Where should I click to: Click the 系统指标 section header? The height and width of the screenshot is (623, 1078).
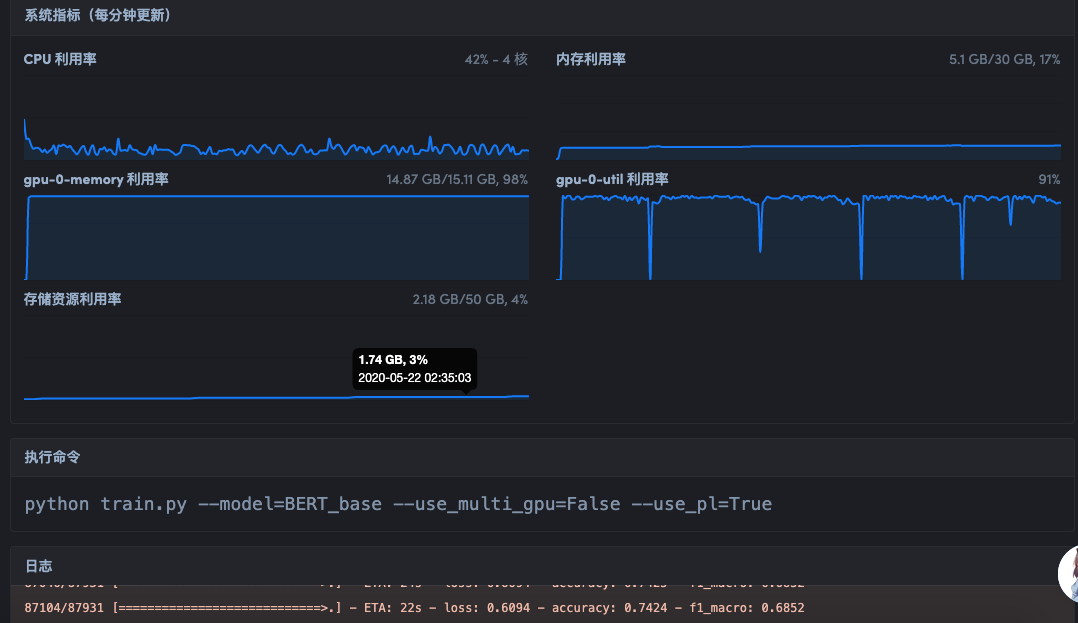[97, 16]
